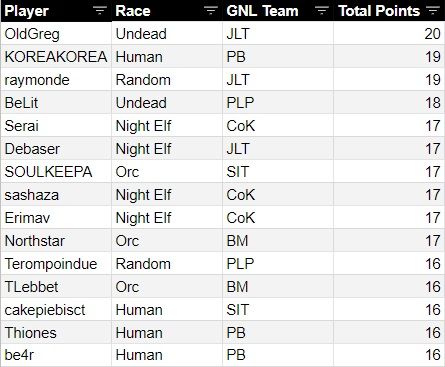The width and height of the screenshot is (445, 367).
Task: Click the OldGreg player cell
Action: [x=56, y=34]
